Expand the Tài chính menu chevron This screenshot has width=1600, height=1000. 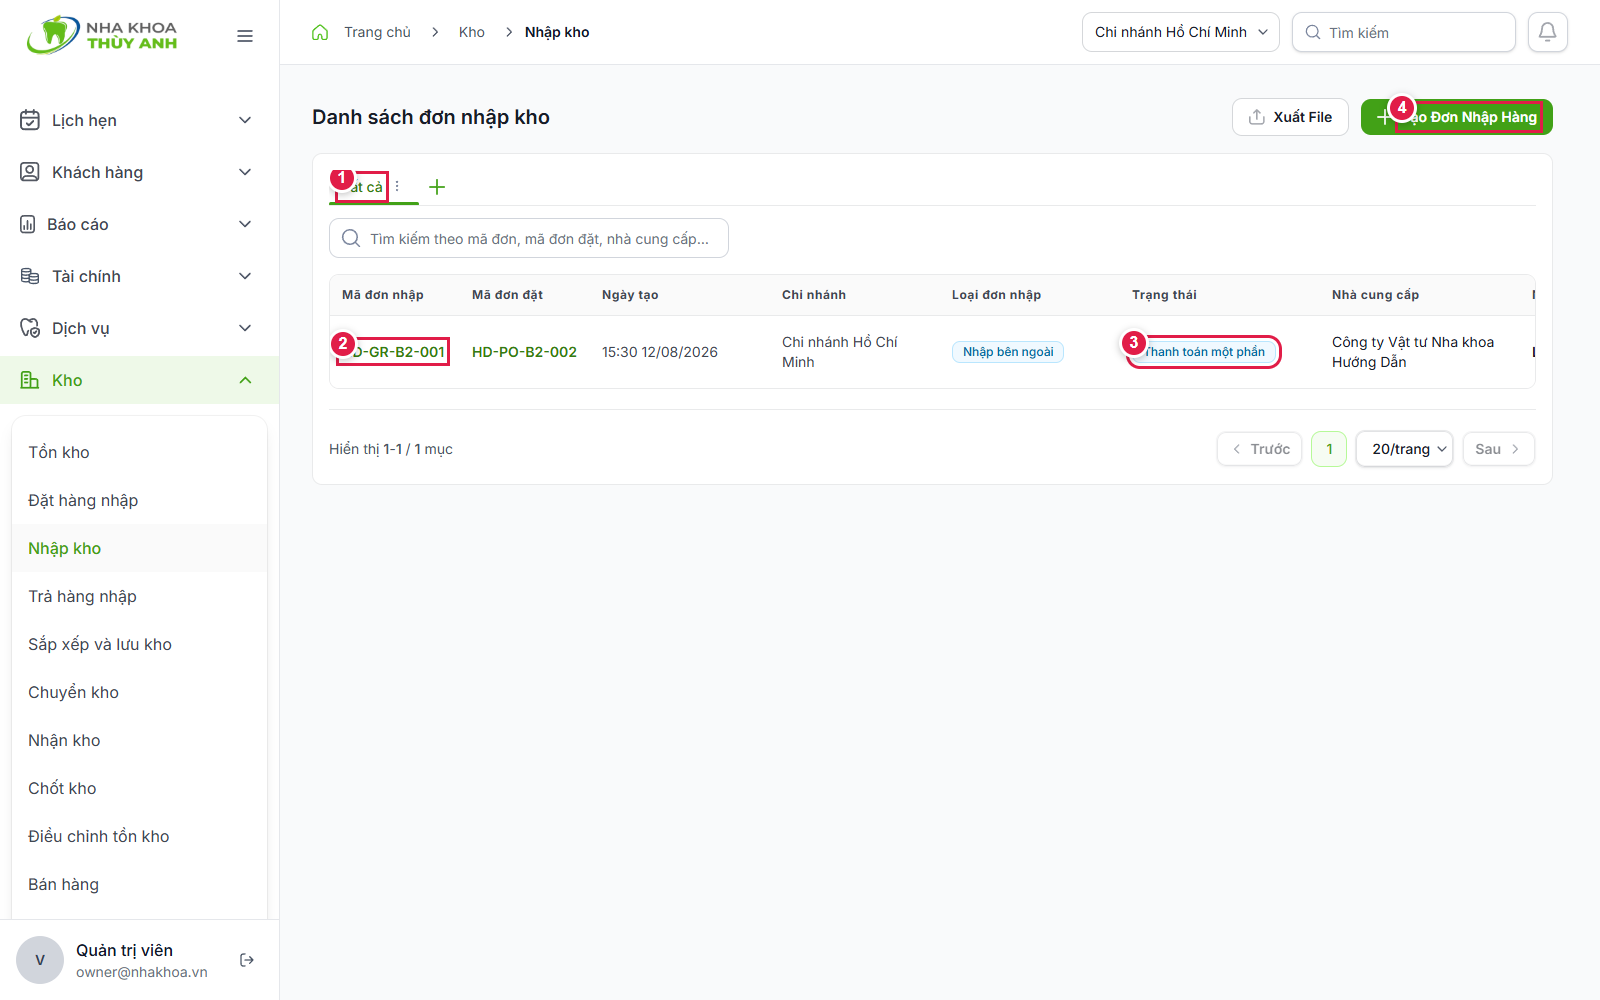245,276
